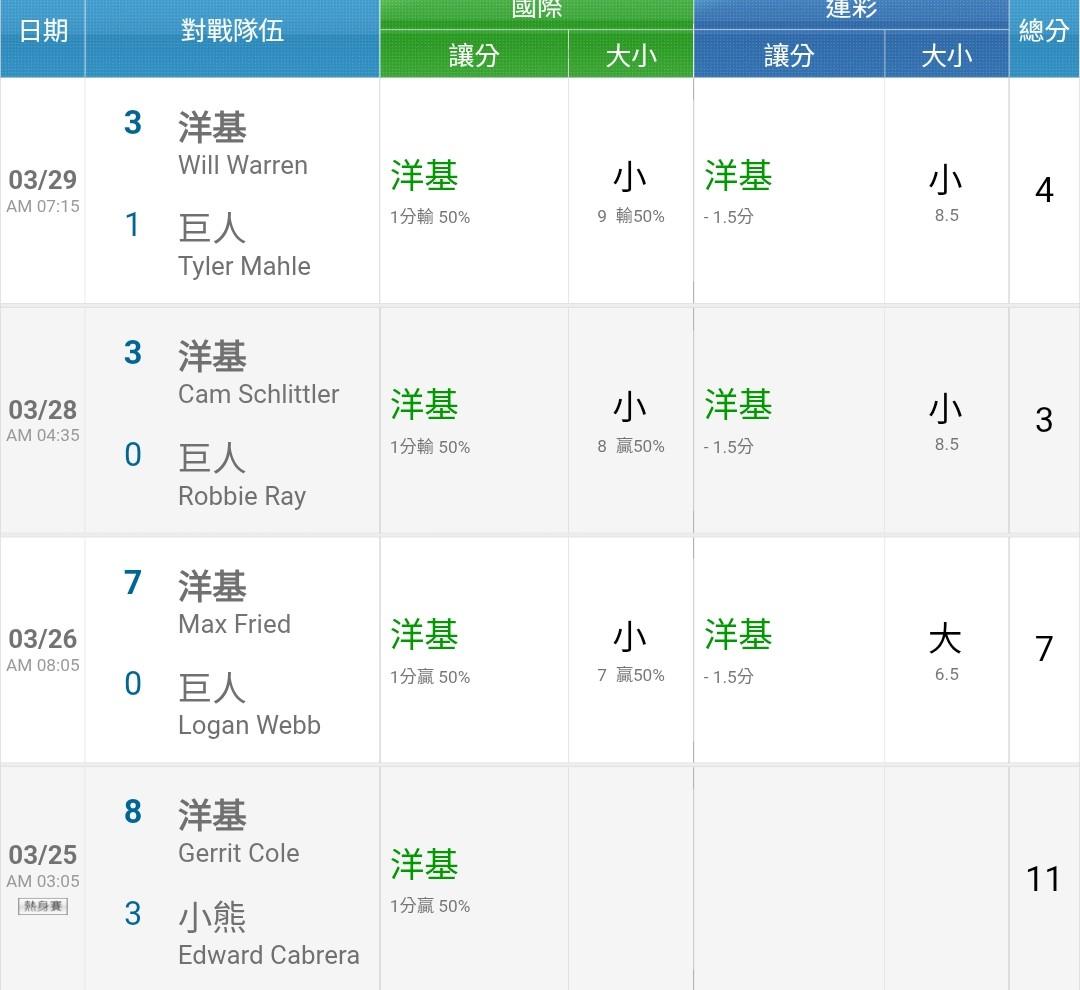Click 小 9 輸50% pick for 03/29
The height and width of the screenshot is (990, 1080).
tap(630, 192)
